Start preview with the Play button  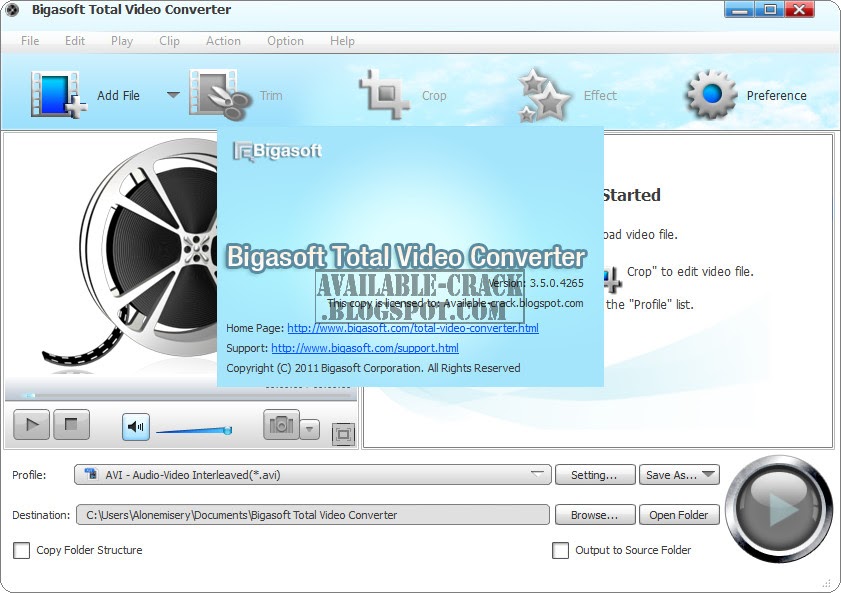point(32,425)
